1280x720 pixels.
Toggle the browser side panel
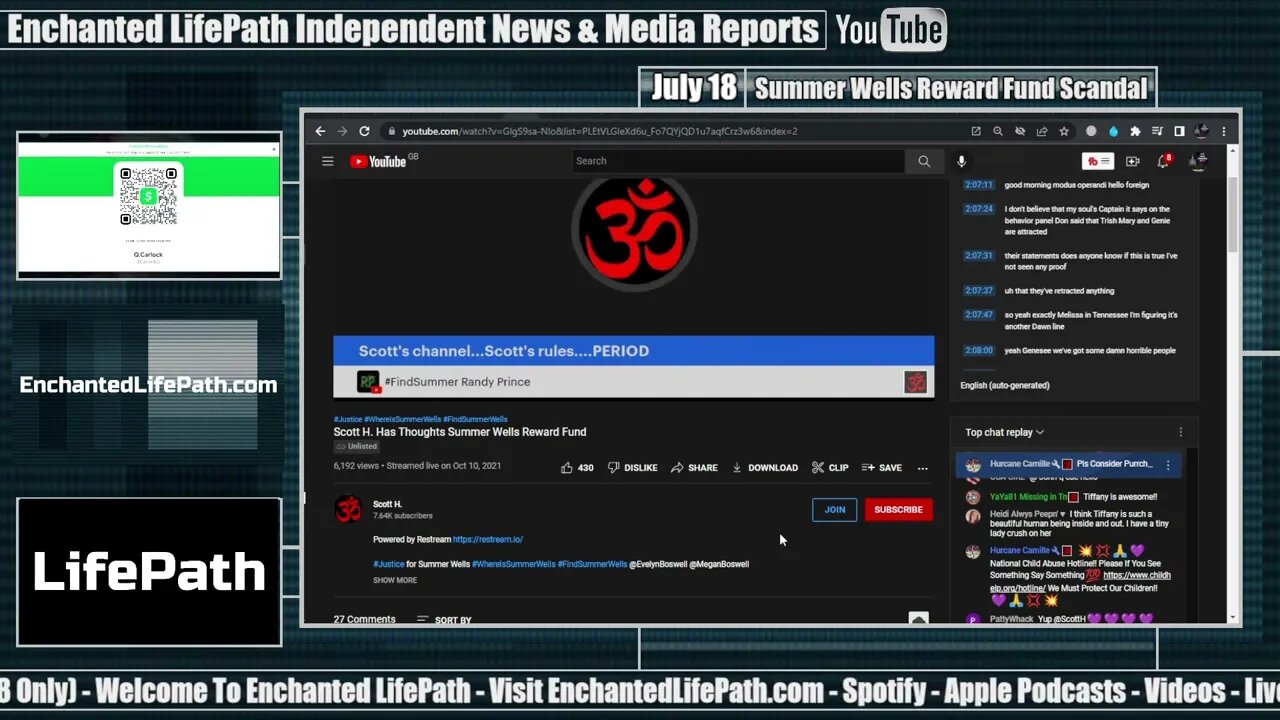[x=1179, y=131]
